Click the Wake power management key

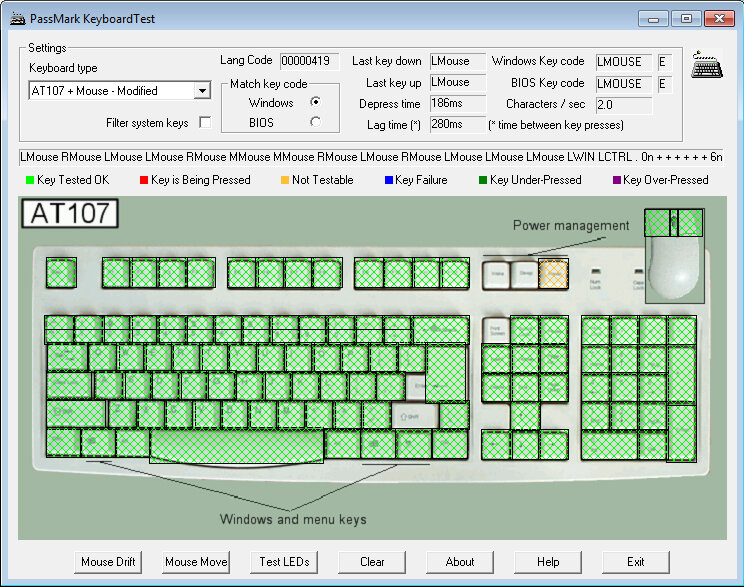click(496, 274)
